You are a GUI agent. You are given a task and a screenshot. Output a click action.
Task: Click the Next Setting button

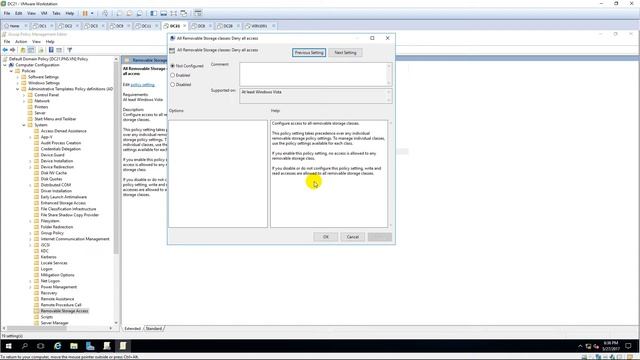point(345,53)
